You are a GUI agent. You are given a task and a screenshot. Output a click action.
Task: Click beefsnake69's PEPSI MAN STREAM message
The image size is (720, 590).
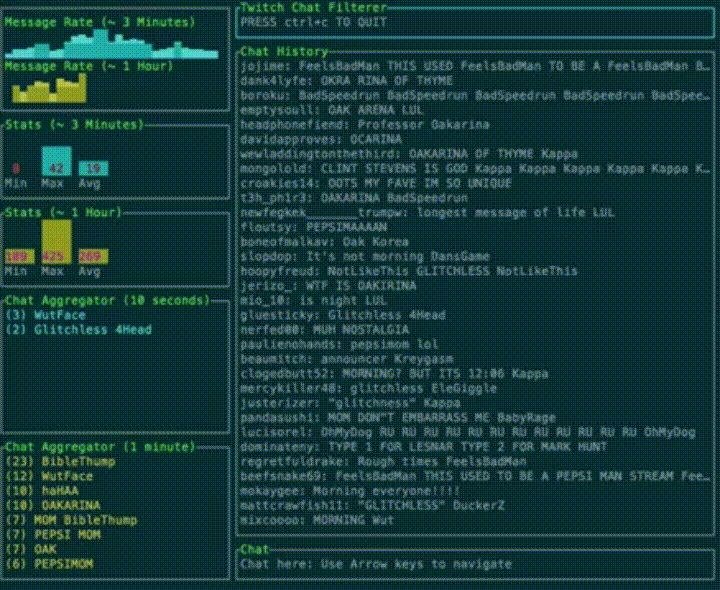click(475, 476)
